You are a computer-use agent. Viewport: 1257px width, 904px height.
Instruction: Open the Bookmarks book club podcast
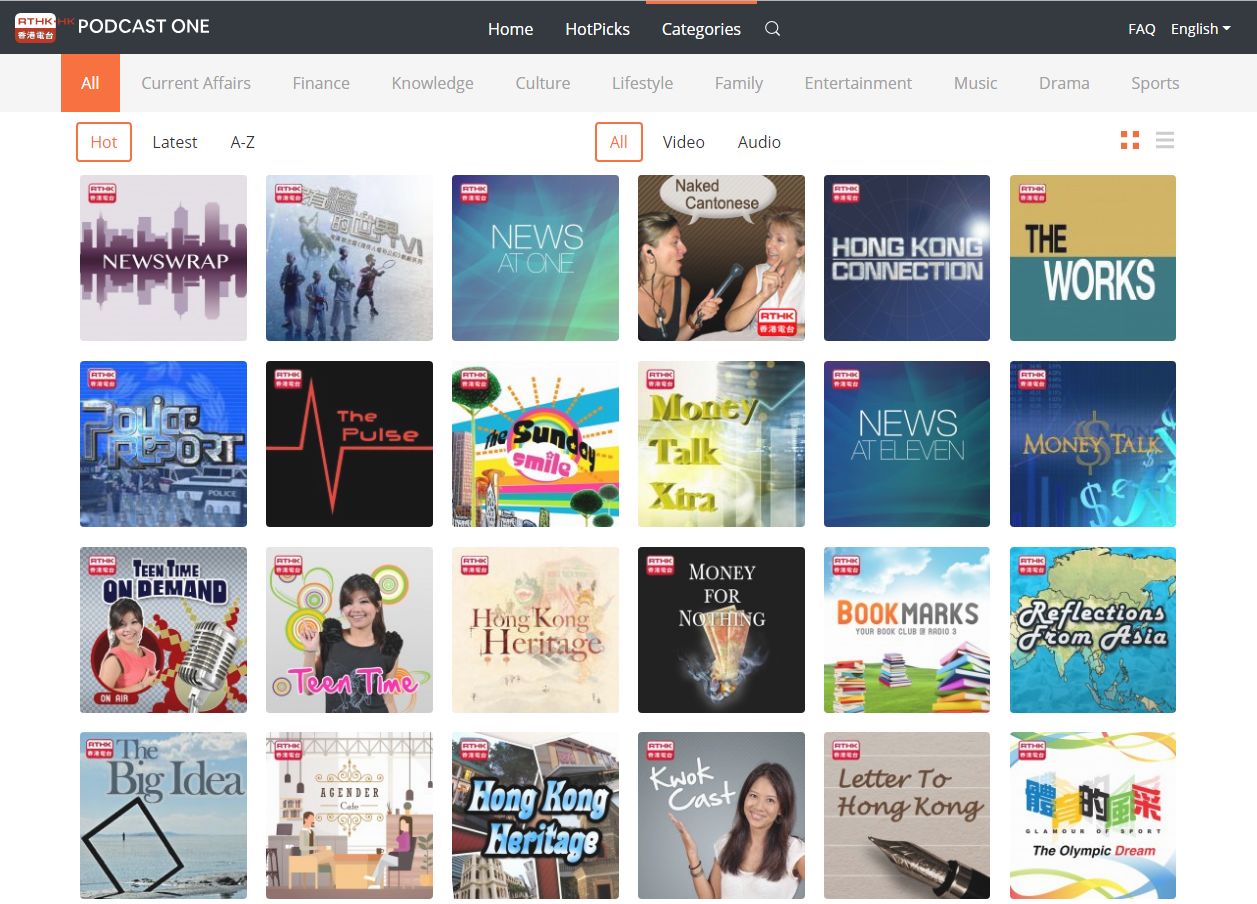coord(907,630)
